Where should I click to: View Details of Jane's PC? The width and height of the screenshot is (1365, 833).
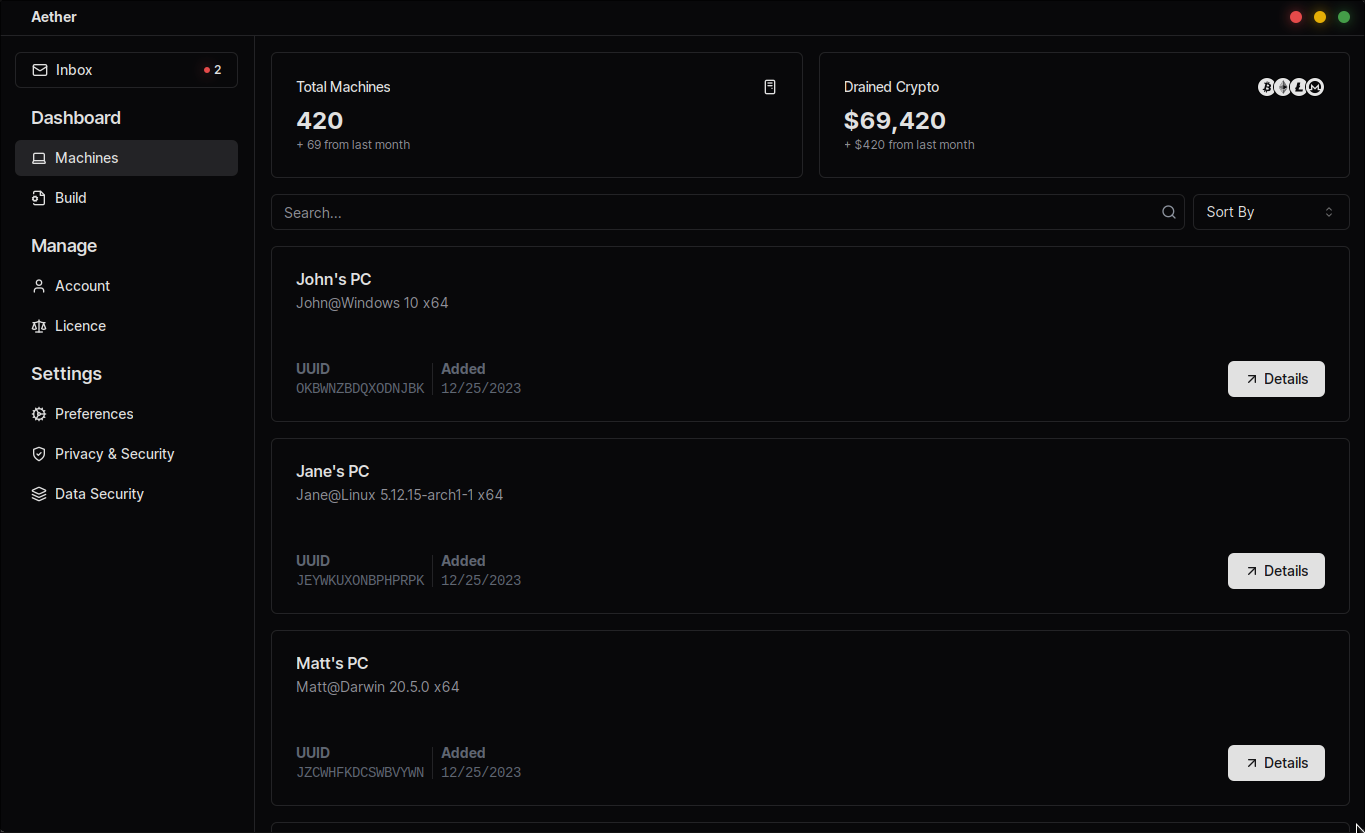coord(1276,570)
